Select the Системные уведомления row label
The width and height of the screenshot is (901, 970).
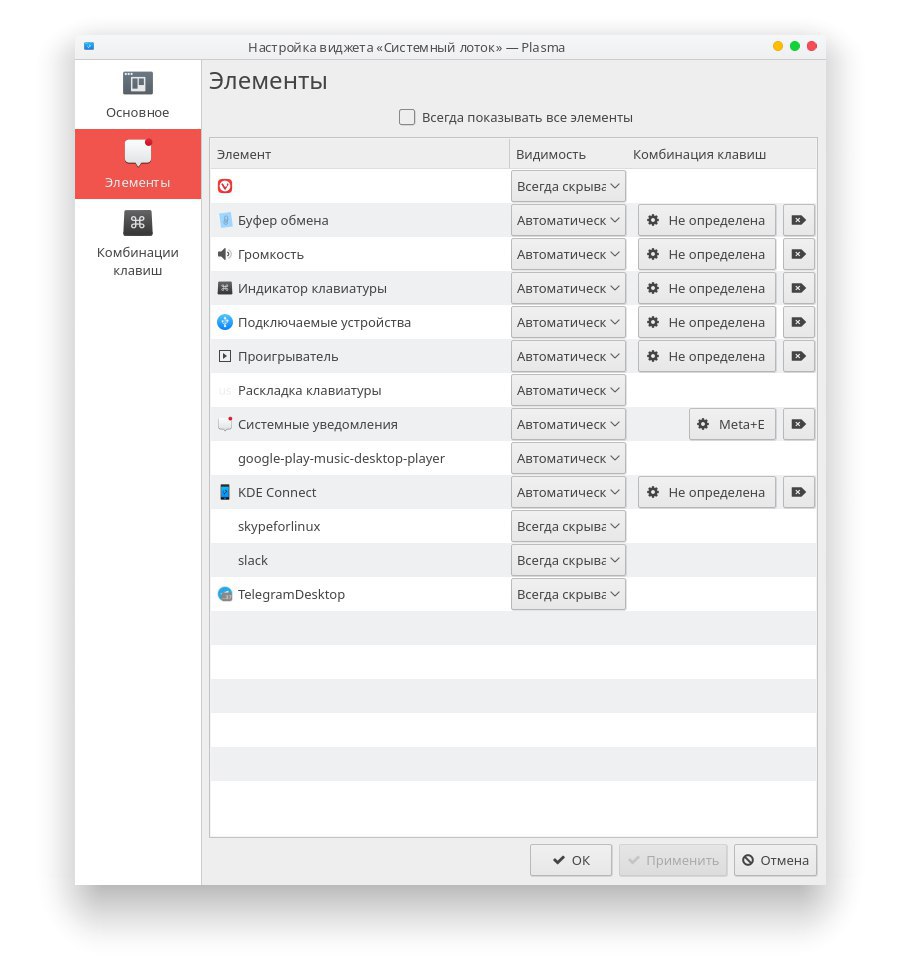coord(317,424)
